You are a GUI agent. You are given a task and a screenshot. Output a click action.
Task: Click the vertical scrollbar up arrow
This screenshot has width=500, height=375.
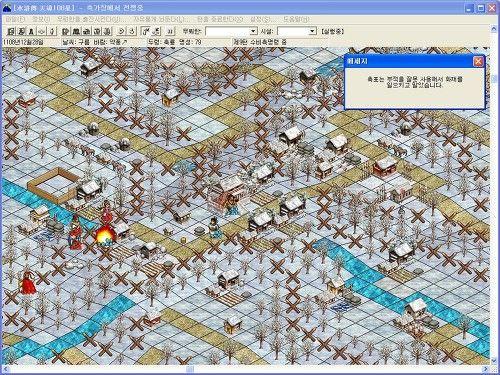click(x=494, y=29)
